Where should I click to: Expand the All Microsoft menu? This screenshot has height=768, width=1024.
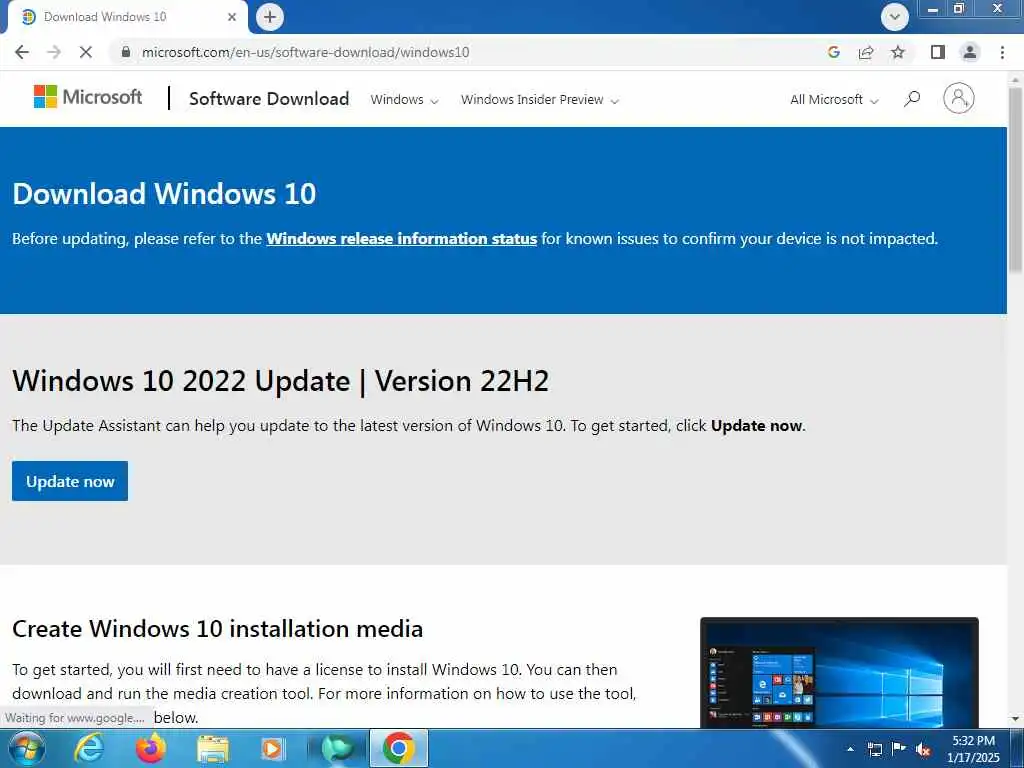[834, 99]
